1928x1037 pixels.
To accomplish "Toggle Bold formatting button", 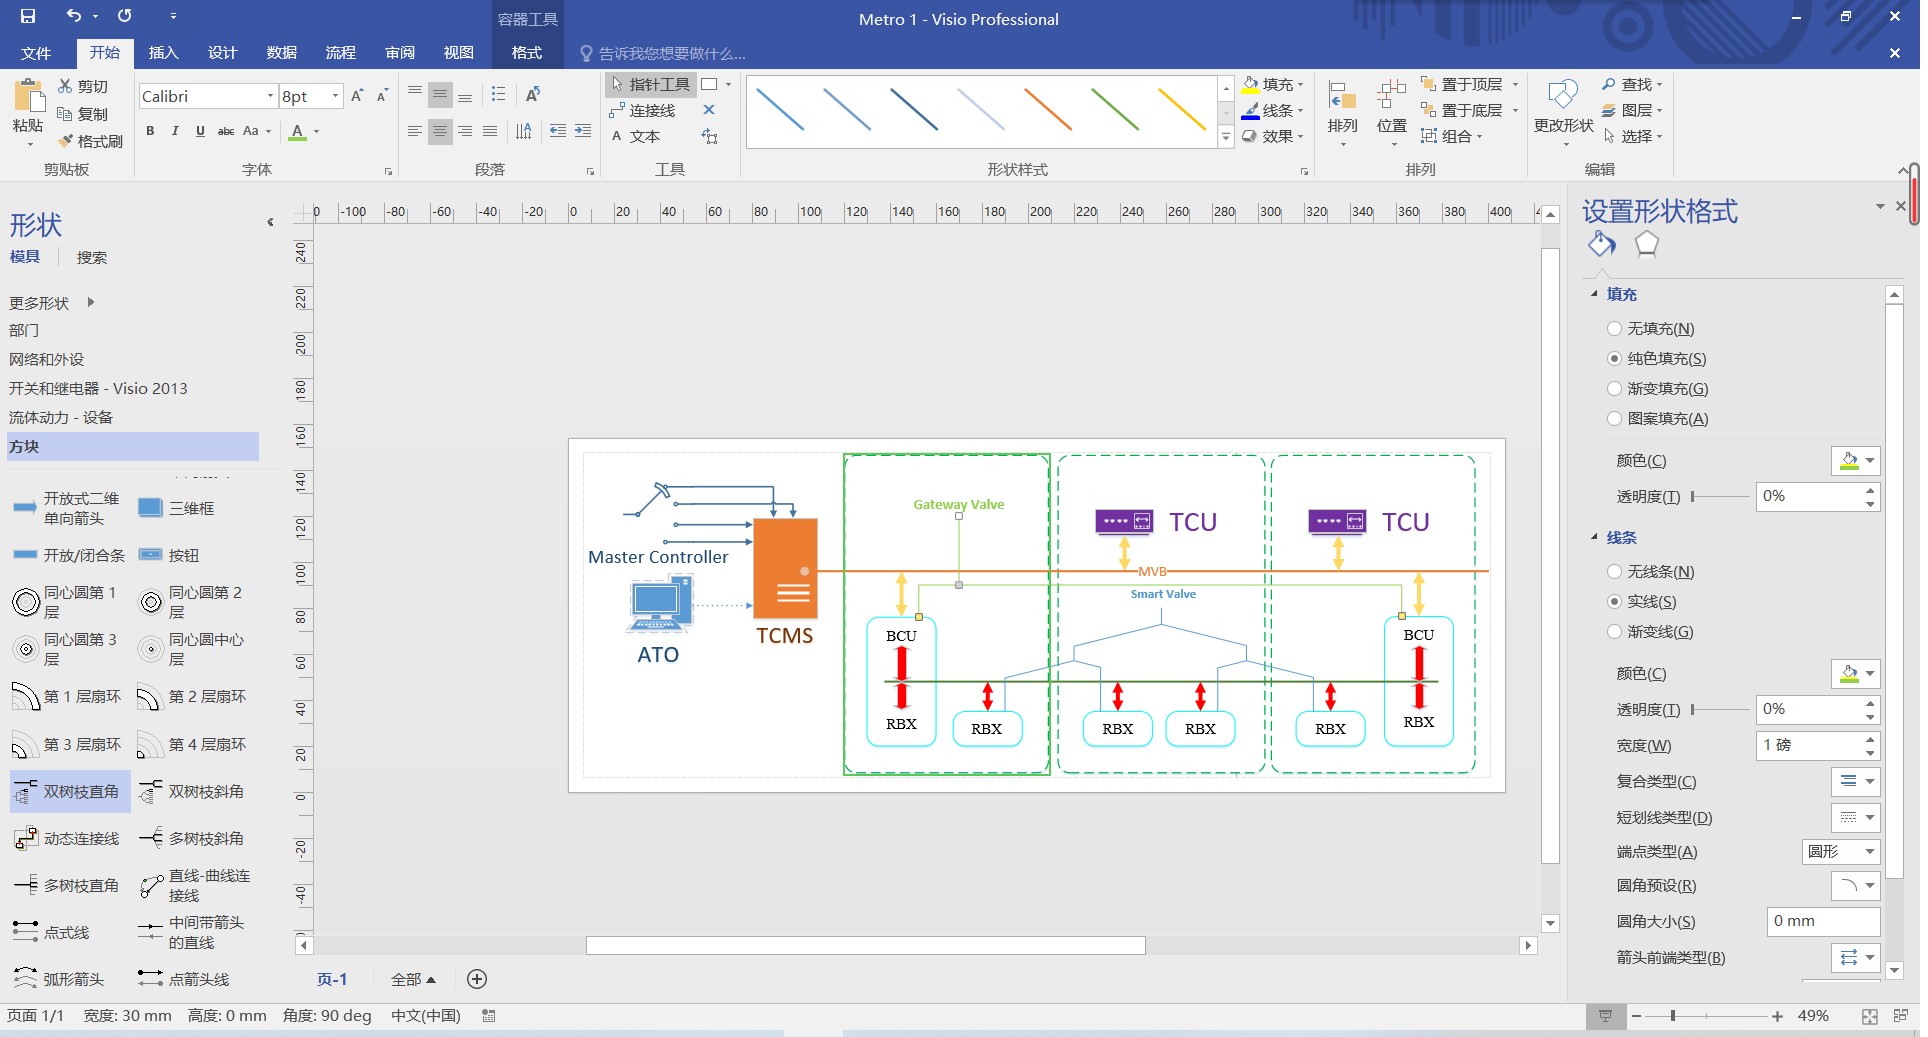I will (150, 131).
